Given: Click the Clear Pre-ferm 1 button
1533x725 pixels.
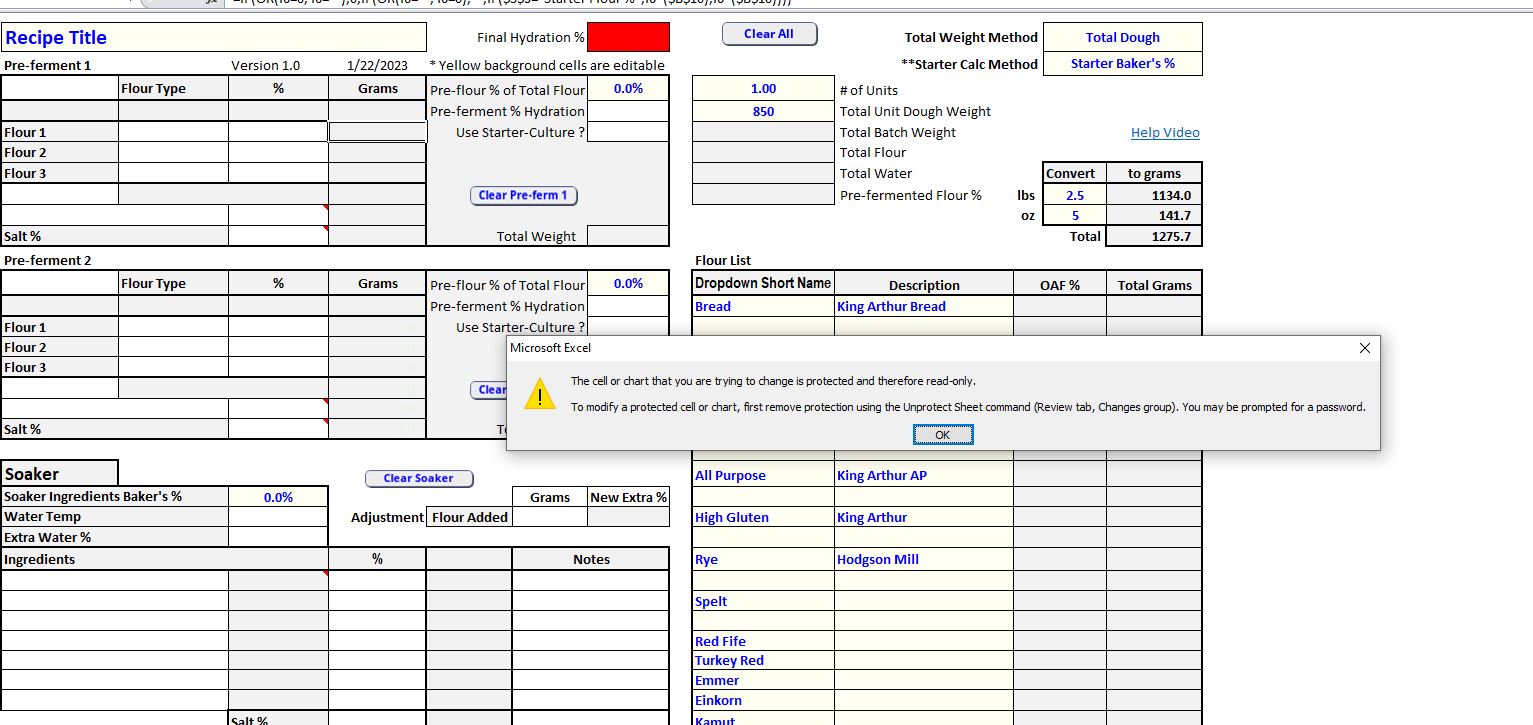Looking at the screenshot, I should tap(523, 195).
